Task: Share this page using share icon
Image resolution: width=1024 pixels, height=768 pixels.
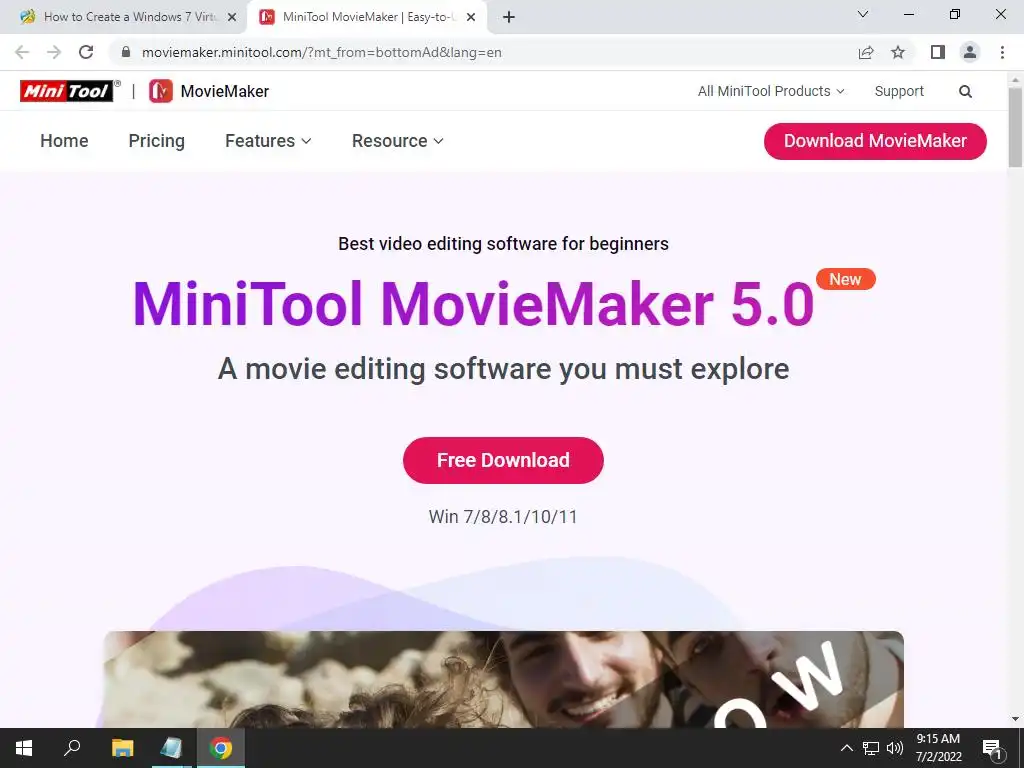Action: pos(866,52)
